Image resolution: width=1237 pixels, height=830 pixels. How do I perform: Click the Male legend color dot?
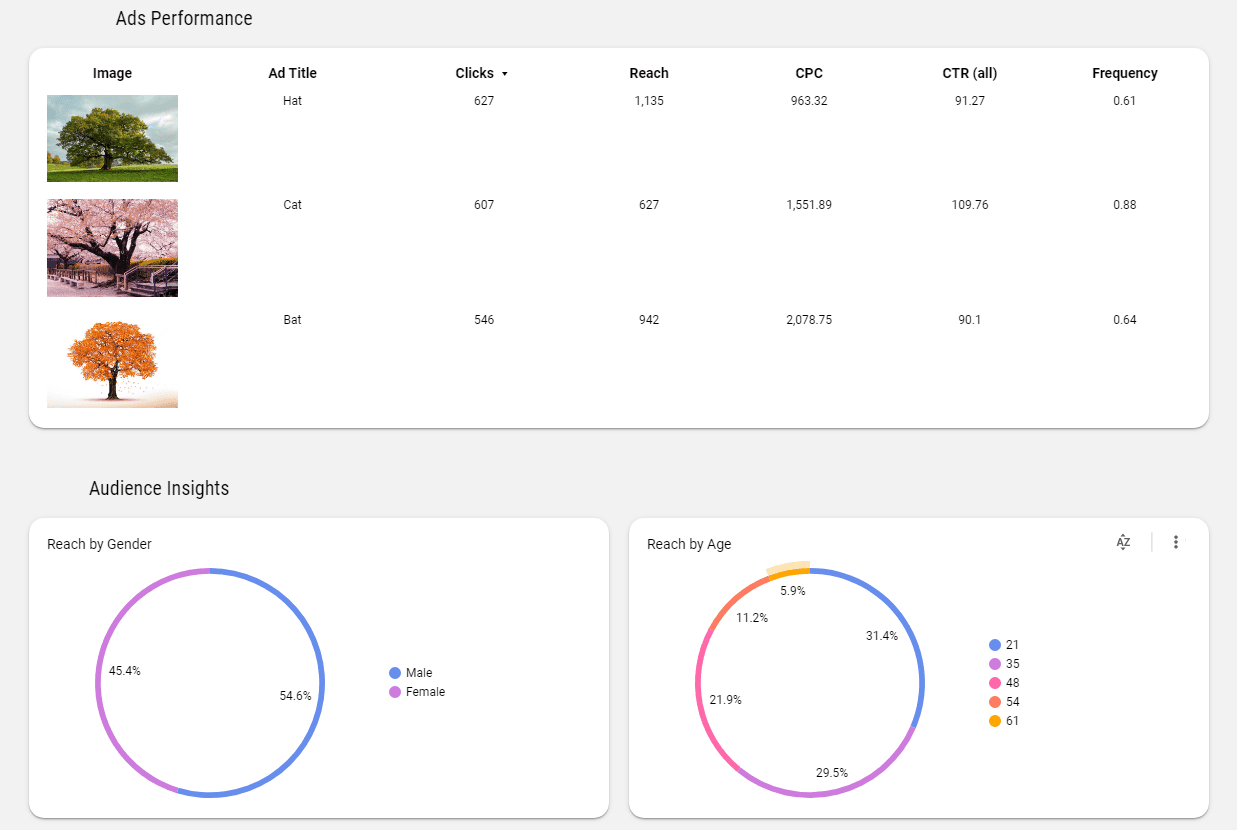[x=395, y=673]
